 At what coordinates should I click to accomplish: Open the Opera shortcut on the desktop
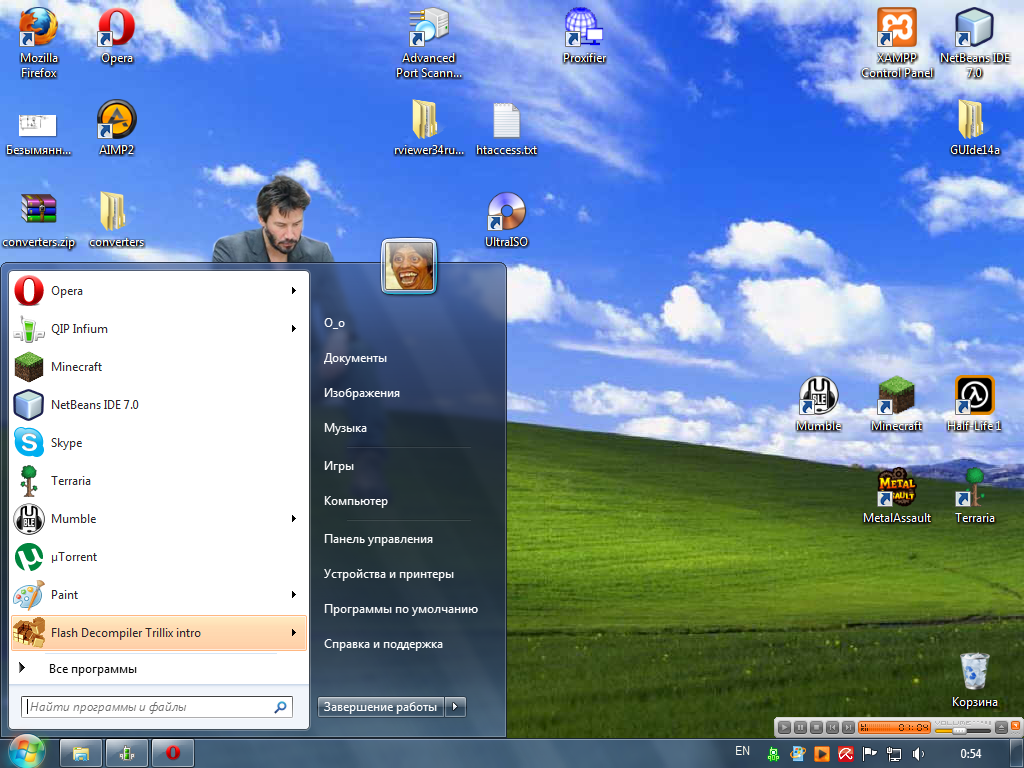click(x=116, y=37)
